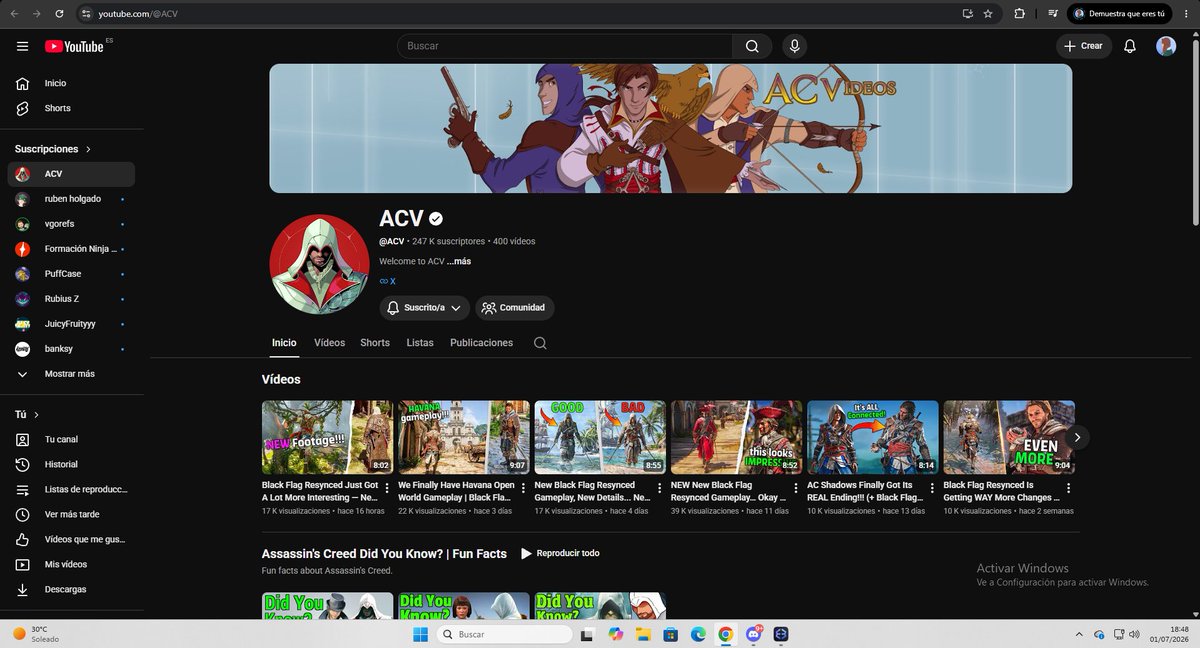Open the account avatar menu
This screenshot has width=1200, height=648.
click(1166, 46)
